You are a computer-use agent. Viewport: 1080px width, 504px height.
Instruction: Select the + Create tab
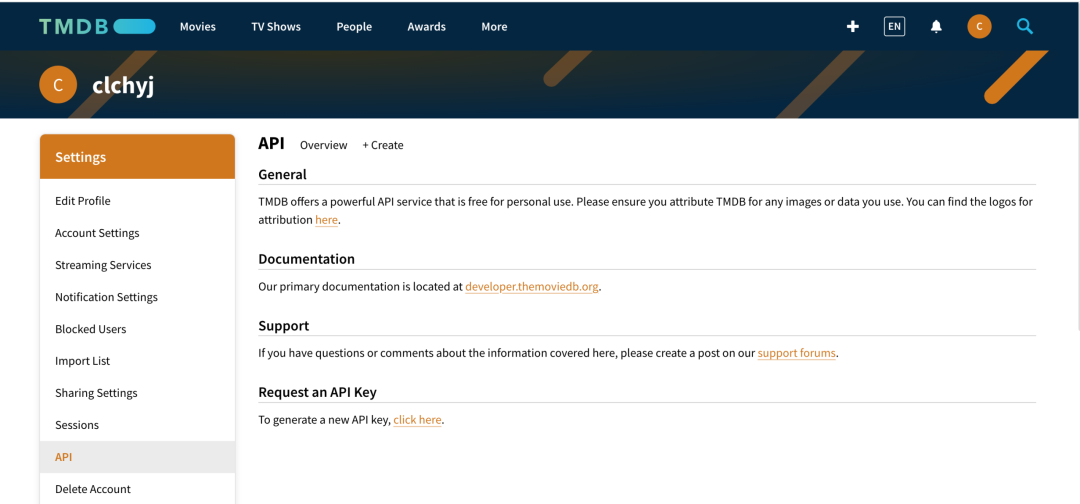(383, 145)
